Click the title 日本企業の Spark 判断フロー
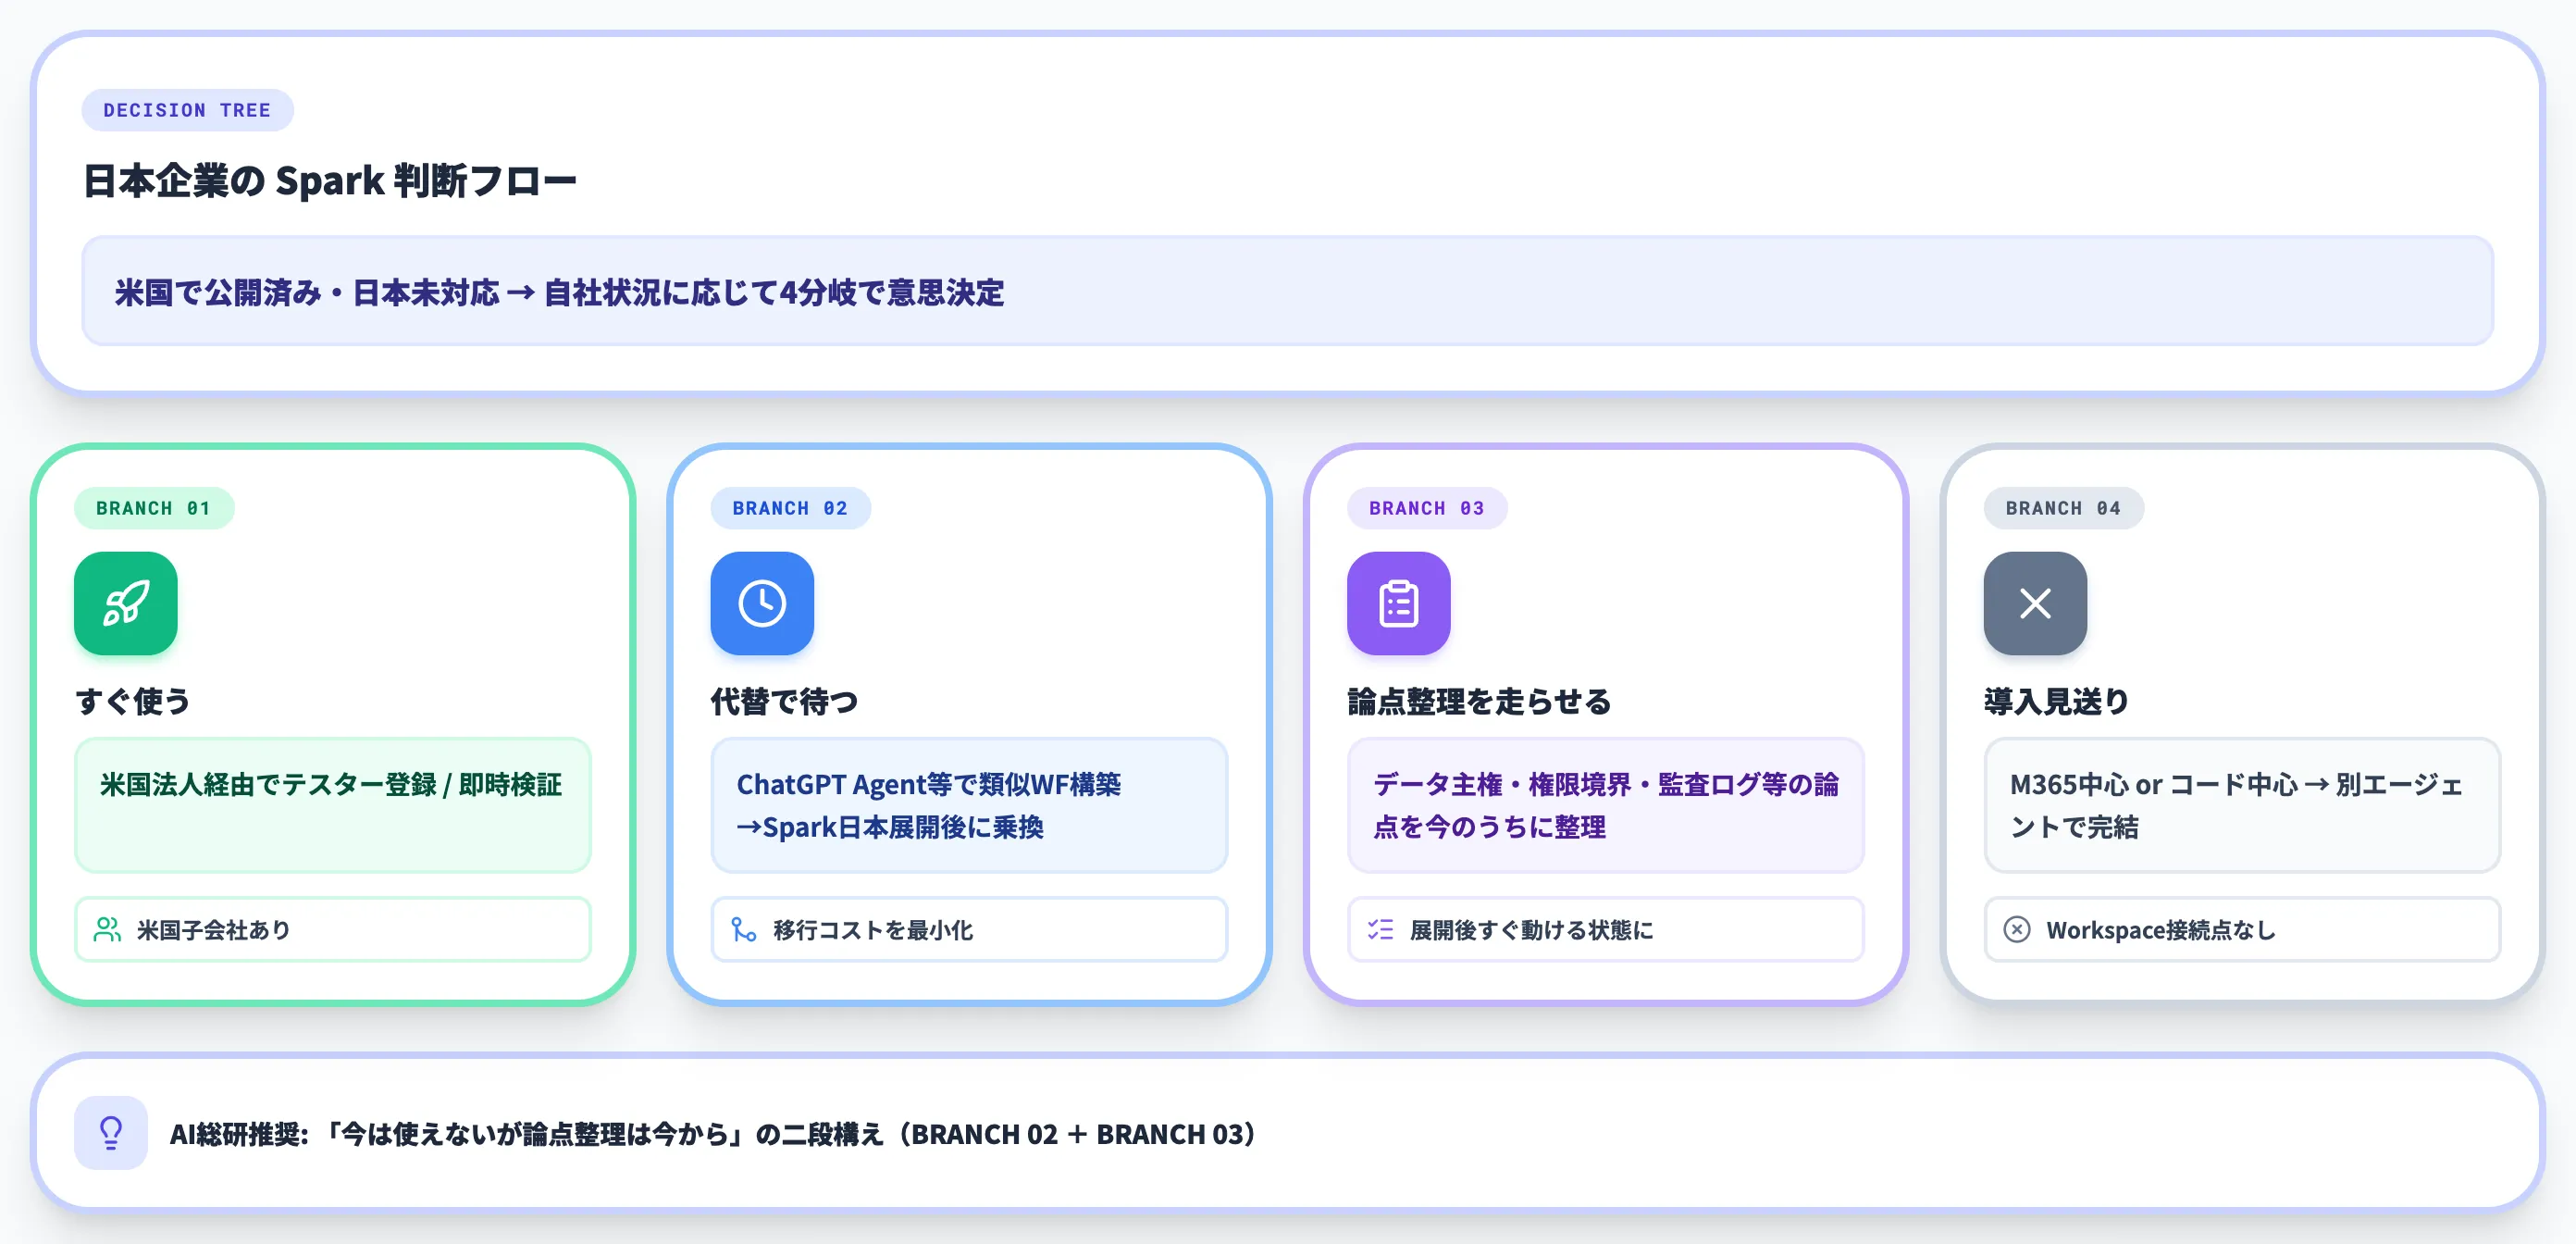Image resolution: width=2576 pixels, height=1244 pixels. click(329, 181)
